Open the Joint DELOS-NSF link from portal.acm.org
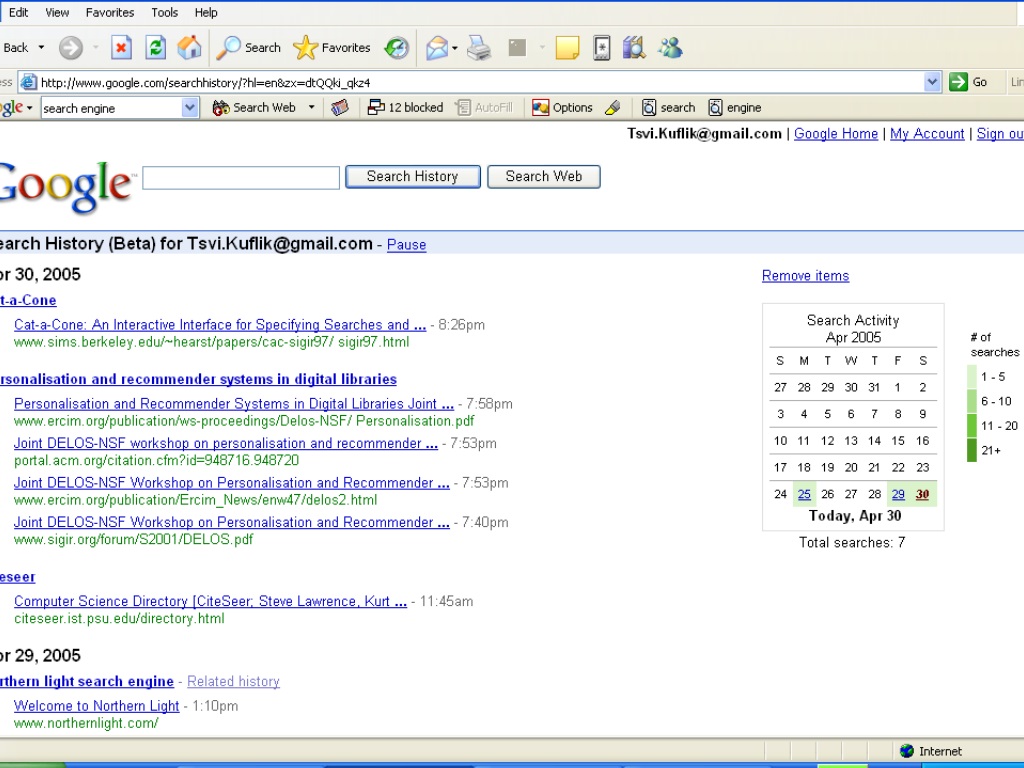The height and width of the screenshot is (768, 1024). tap(226, 443)
